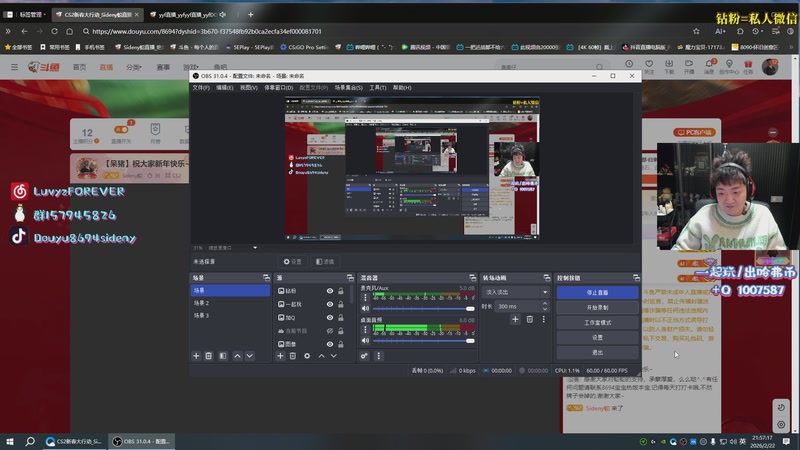The image size is (800, 450).
Task: Click 工作室模式 studio mode button
Action: (597, 322)
